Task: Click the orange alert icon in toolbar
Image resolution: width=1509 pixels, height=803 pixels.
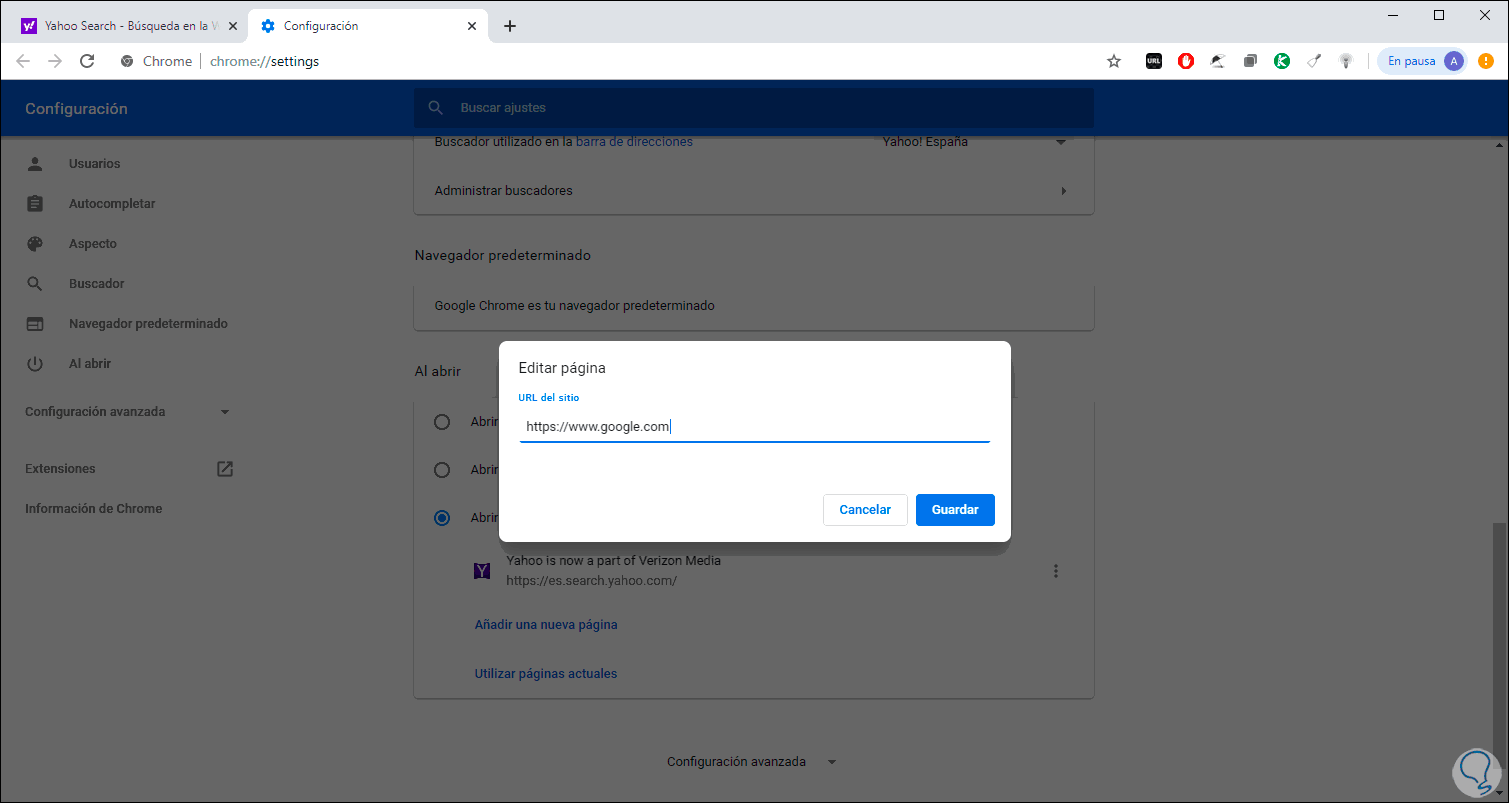Action: pos(1486,61)
